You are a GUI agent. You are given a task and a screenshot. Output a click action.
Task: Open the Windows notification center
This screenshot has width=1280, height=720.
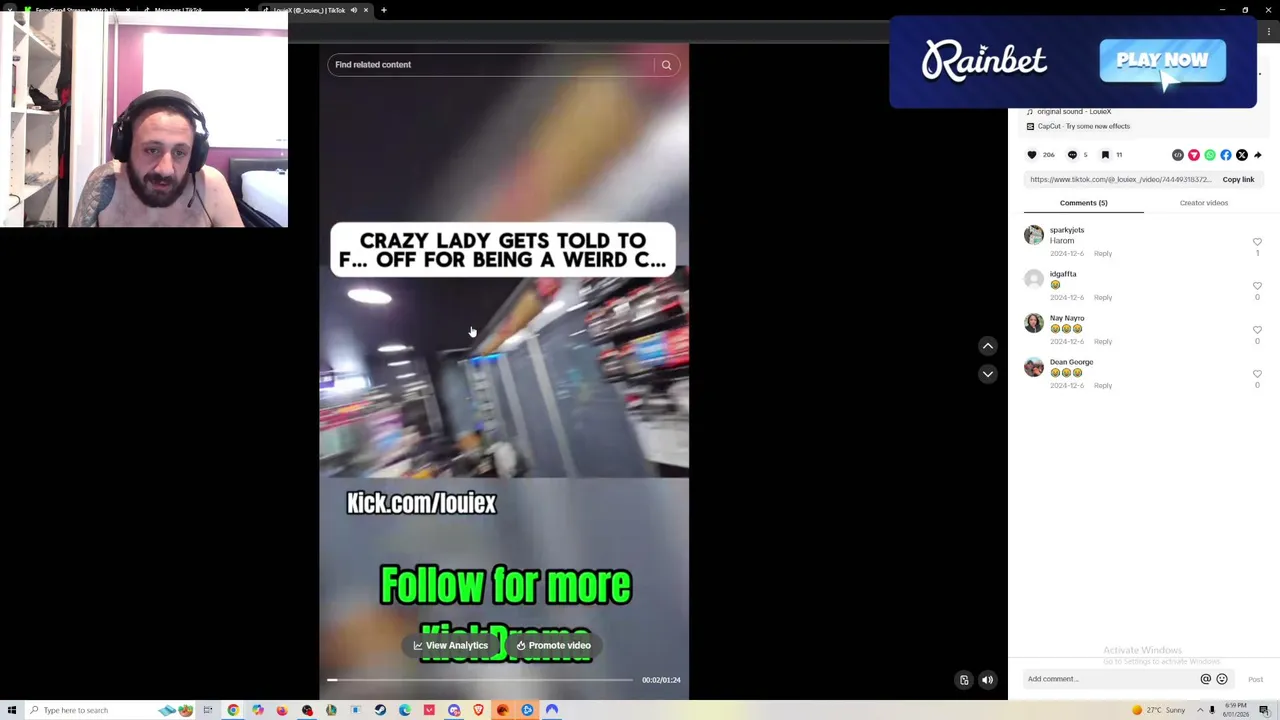click(x=1264, y=710)
